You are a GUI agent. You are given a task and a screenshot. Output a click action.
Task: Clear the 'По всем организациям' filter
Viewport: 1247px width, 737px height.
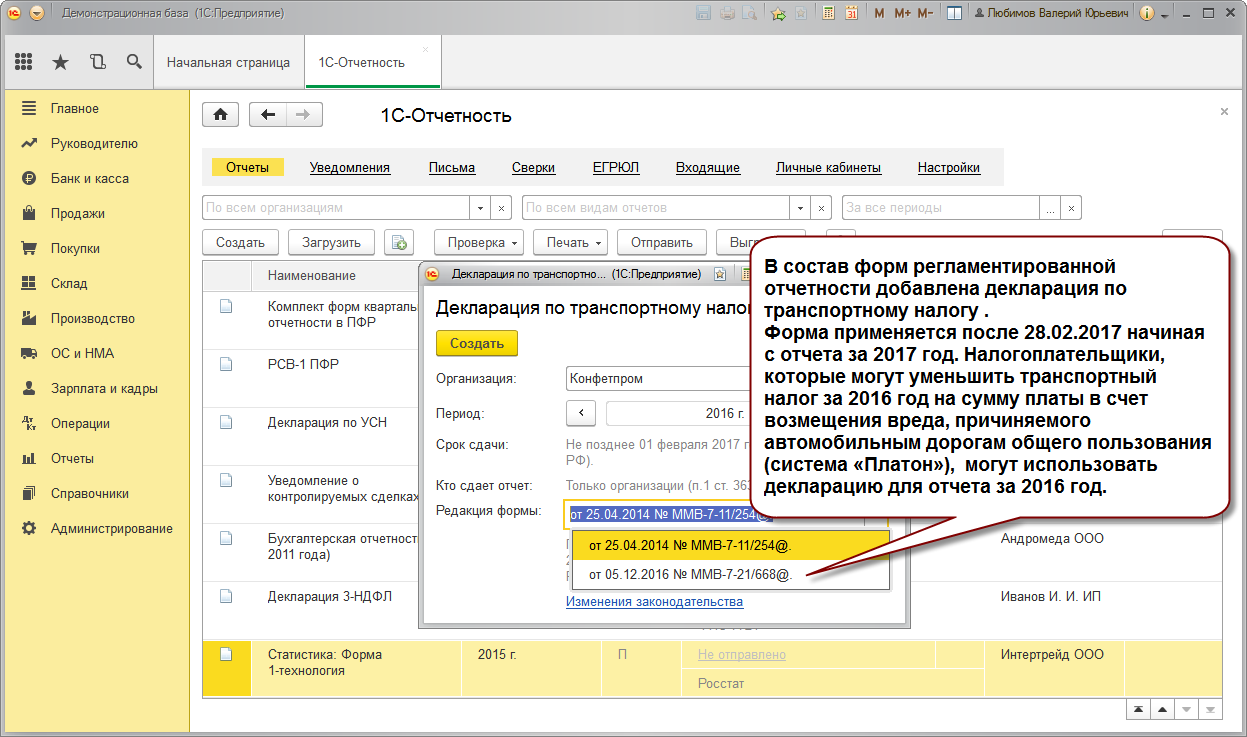coord(501,208)
